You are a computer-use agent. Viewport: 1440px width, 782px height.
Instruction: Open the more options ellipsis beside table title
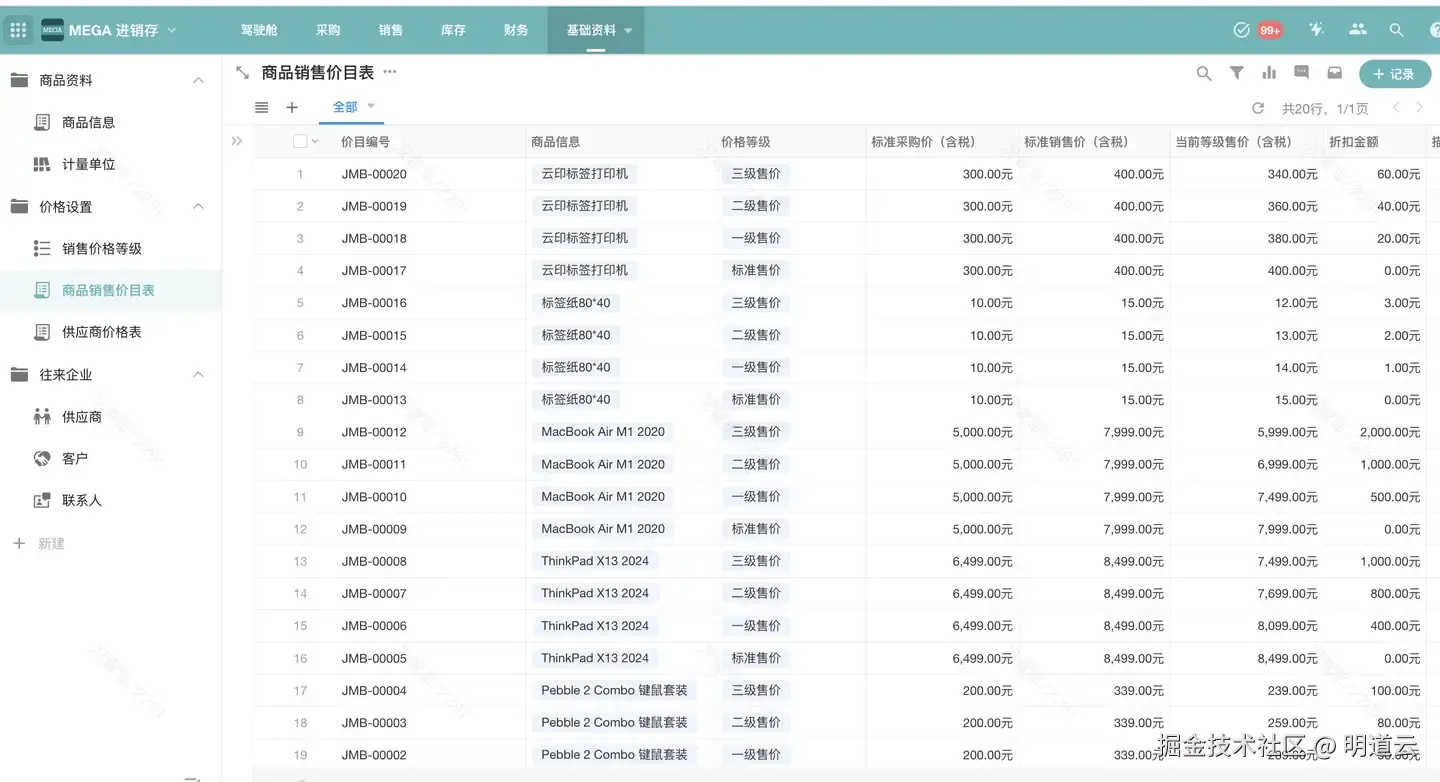point(390,72)
